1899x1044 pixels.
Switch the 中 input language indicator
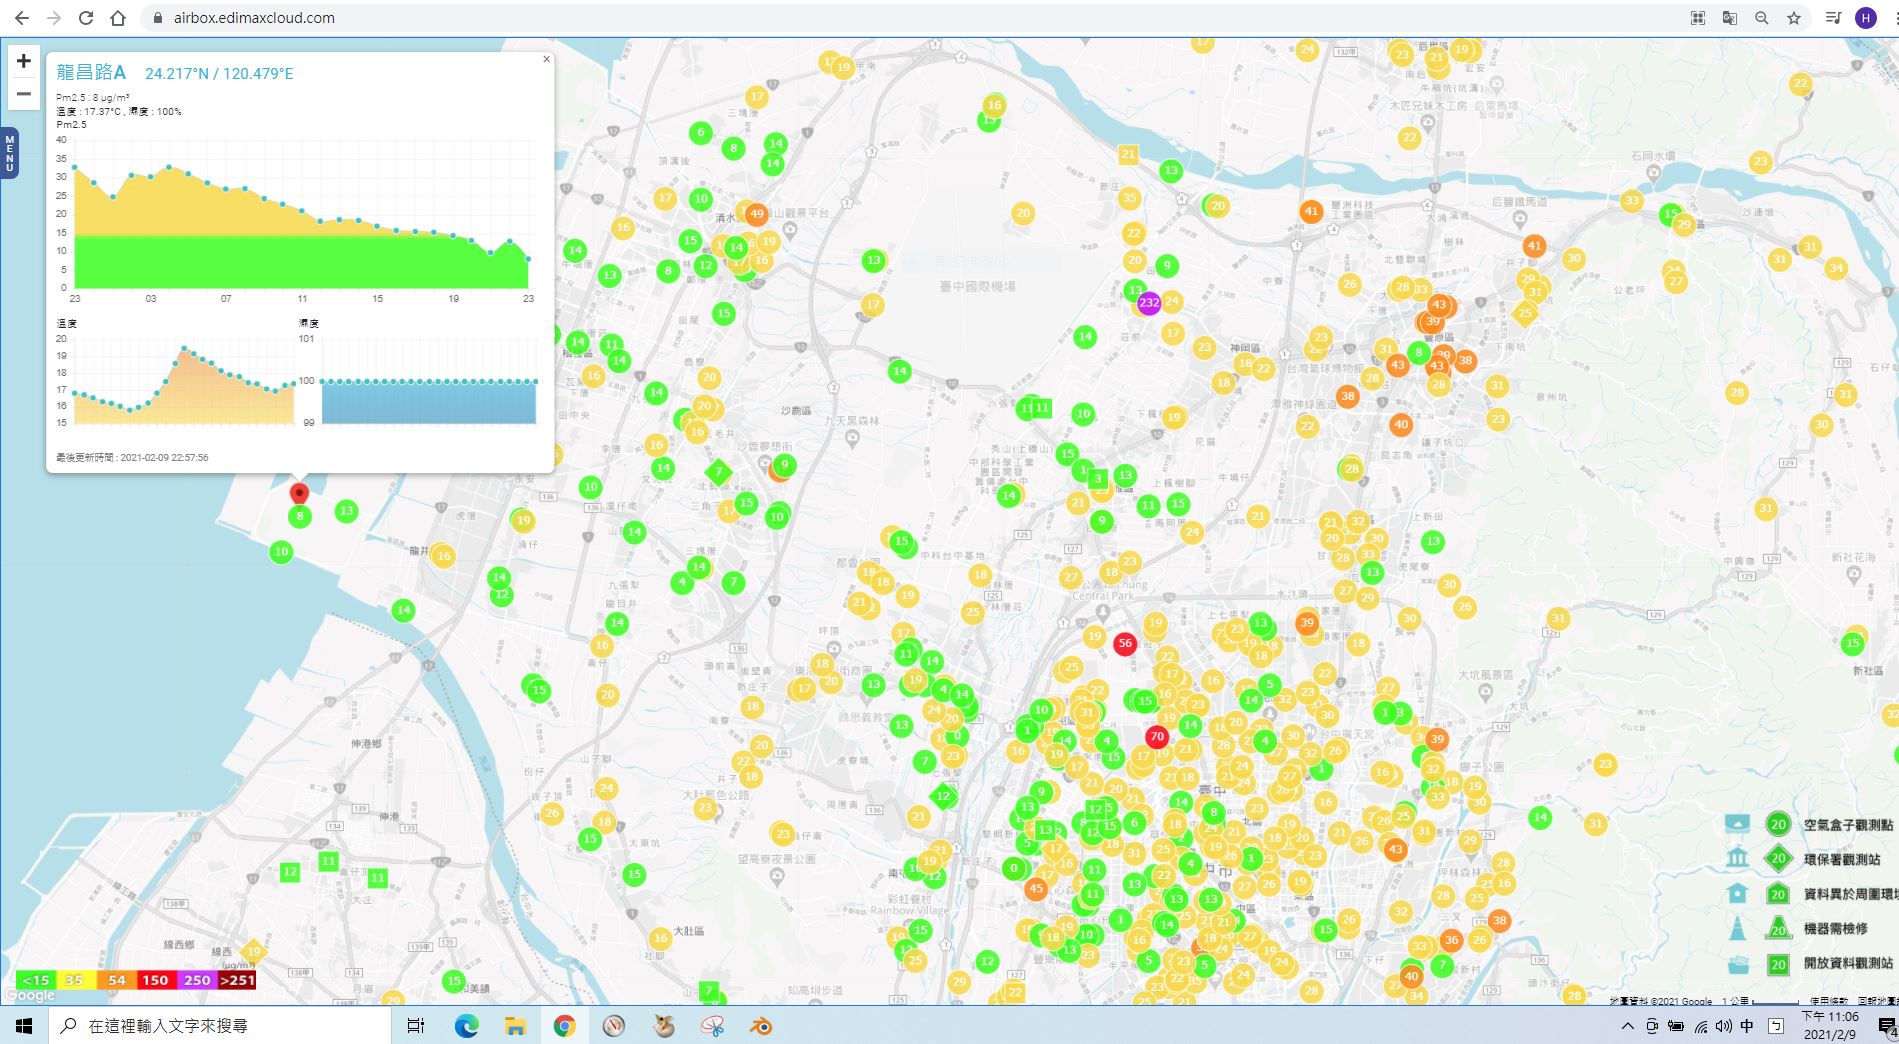click(x=1747, y=1026)
